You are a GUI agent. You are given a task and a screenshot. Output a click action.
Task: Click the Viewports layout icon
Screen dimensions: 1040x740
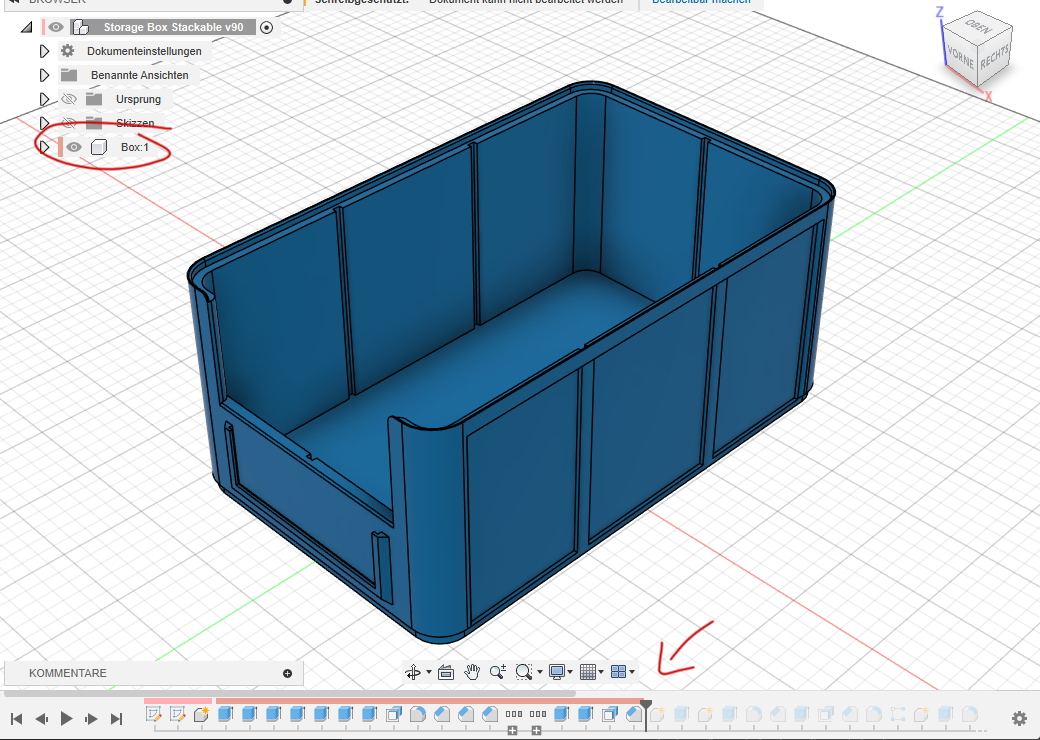(618, 672)
